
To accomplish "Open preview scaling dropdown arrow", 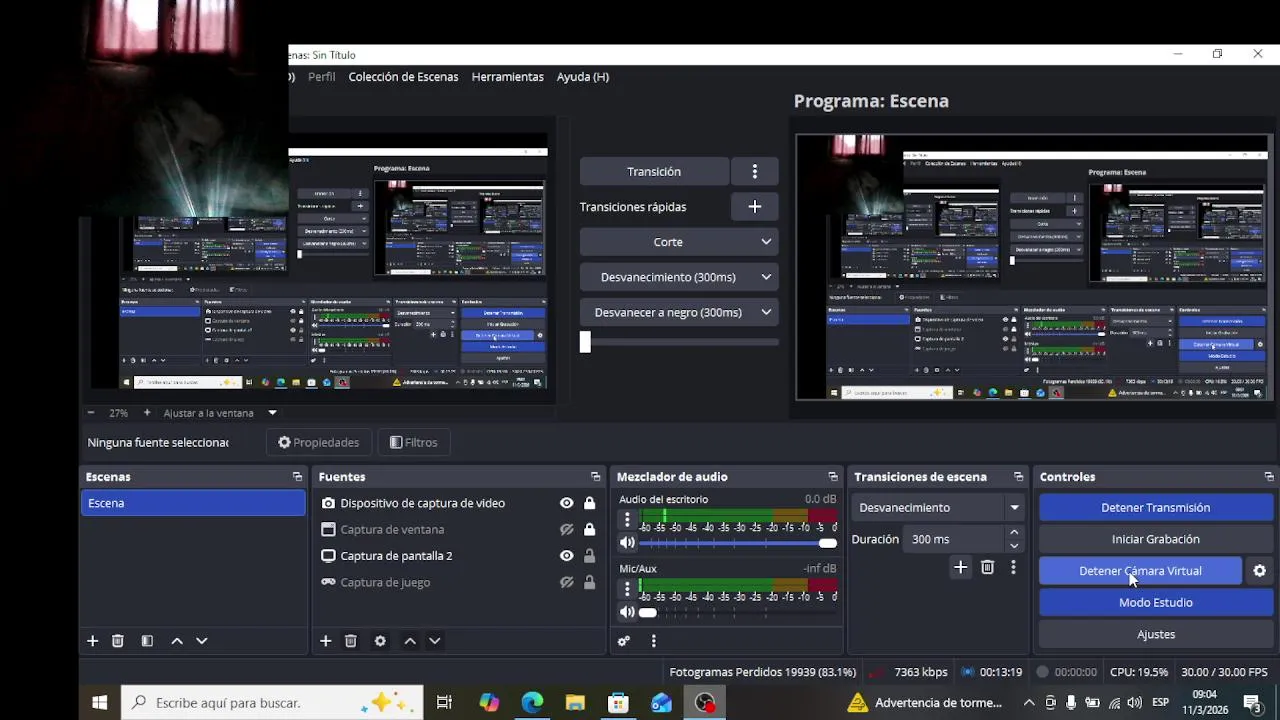I will 272,413.
